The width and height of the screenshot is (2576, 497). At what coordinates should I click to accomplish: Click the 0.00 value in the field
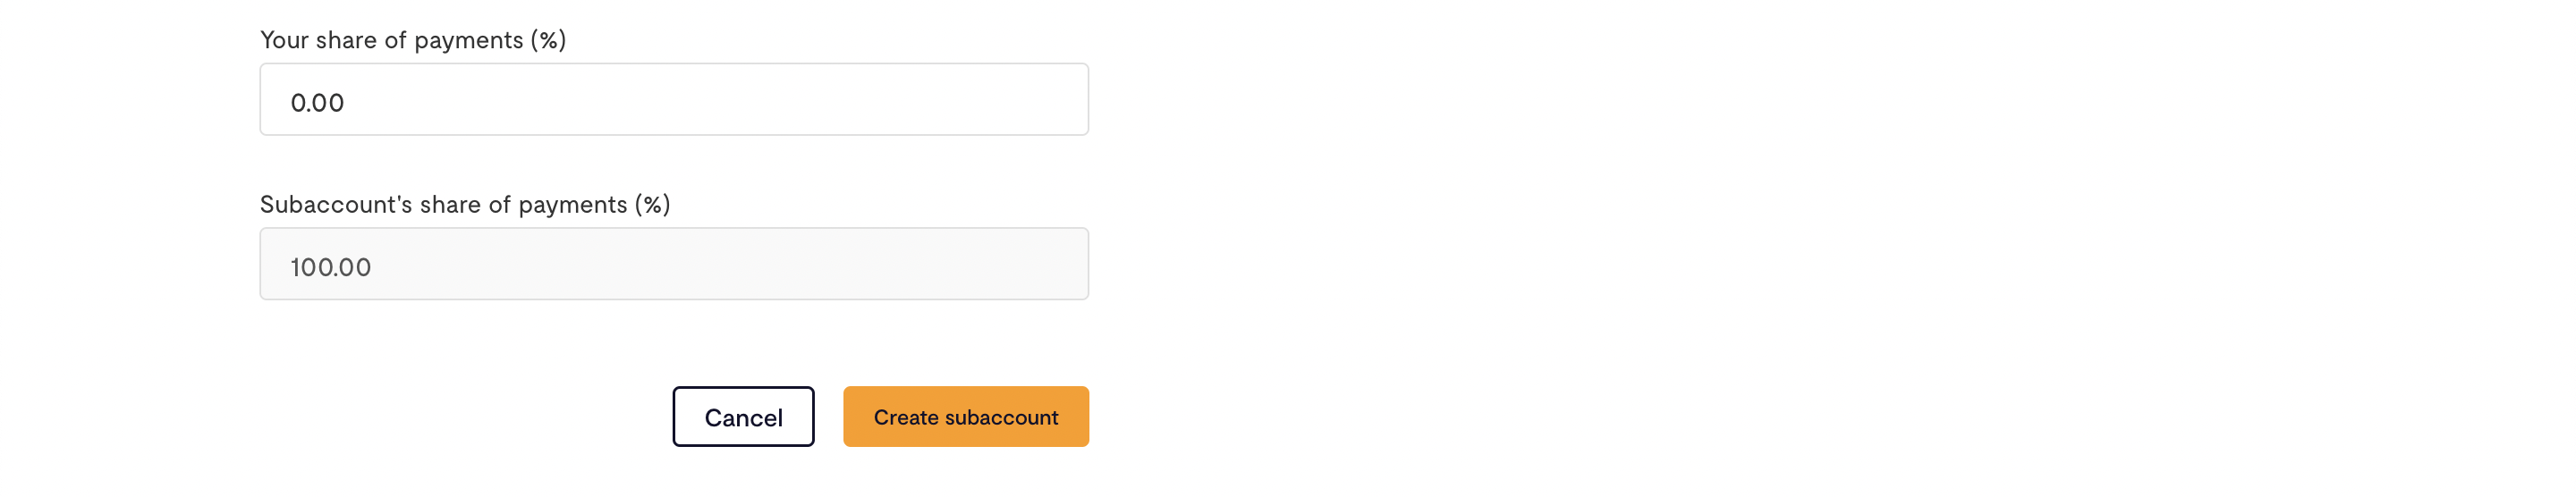(317, 102)
